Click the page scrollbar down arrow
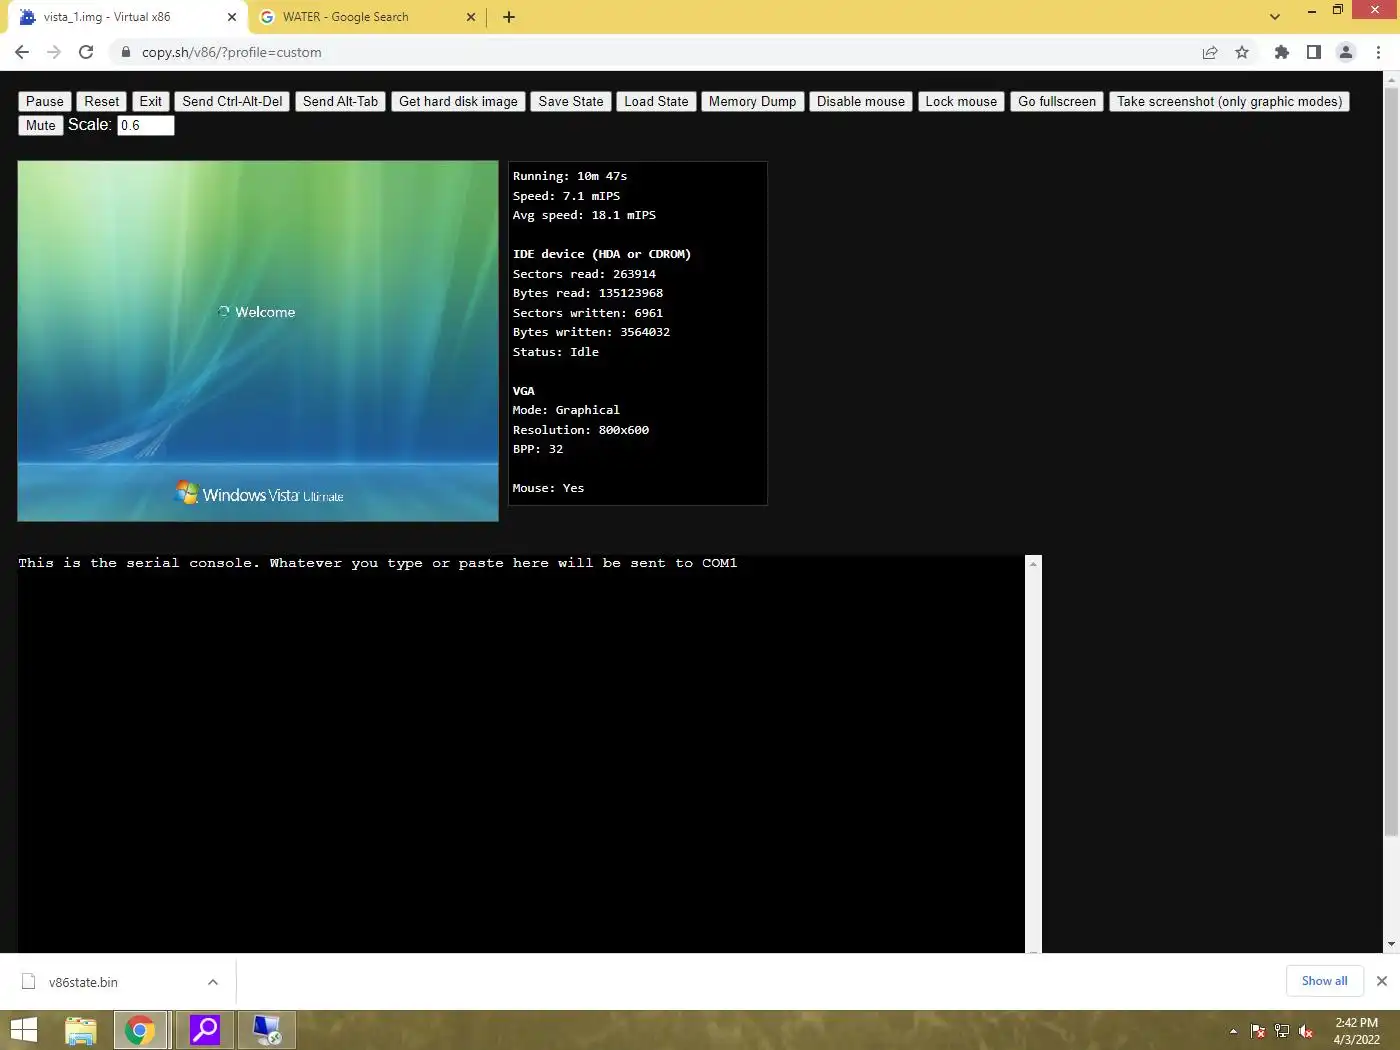1400x1050 pixels. pos(1391,944)
